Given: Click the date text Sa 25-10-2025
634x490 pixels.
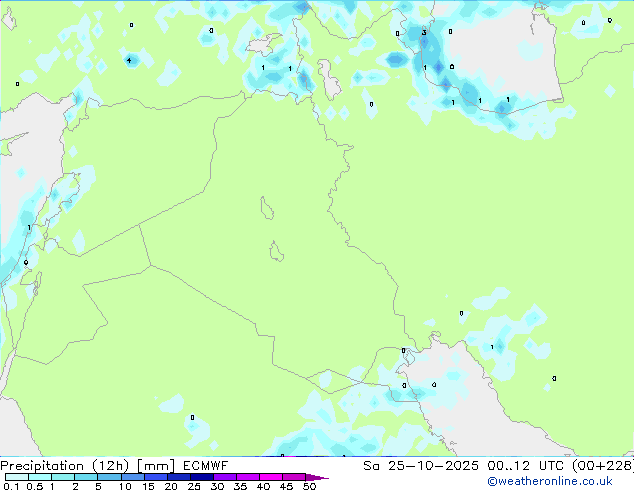Looking at the screenshot, I should pyautogui.click(x=421, y=466).
